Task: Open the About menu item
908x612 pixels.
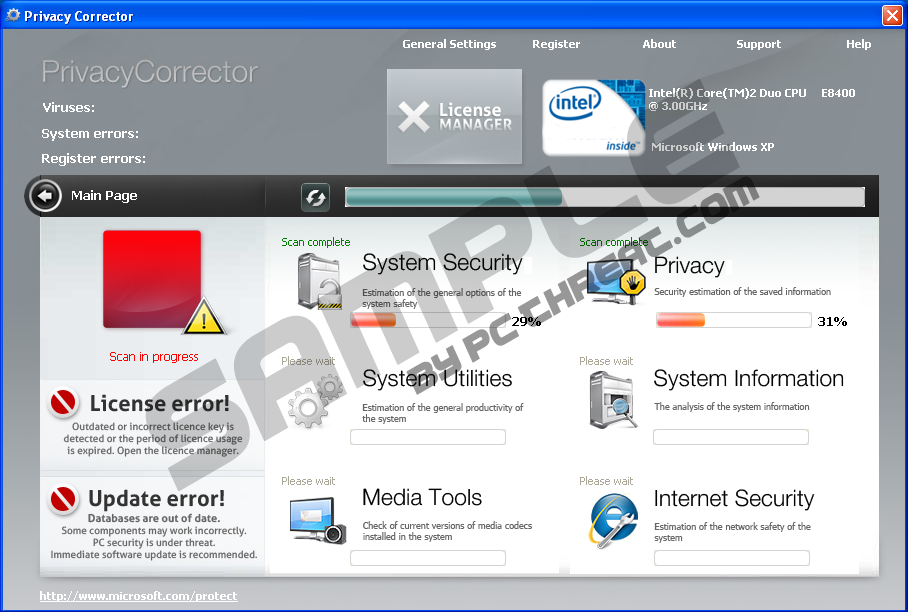Action: click(x=659, y=44)
